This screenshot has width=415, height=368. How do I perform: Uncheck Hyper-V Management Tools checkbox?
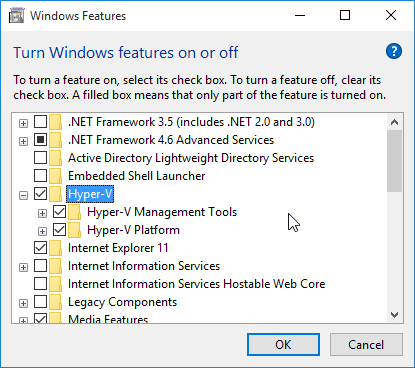click(59, 212)
